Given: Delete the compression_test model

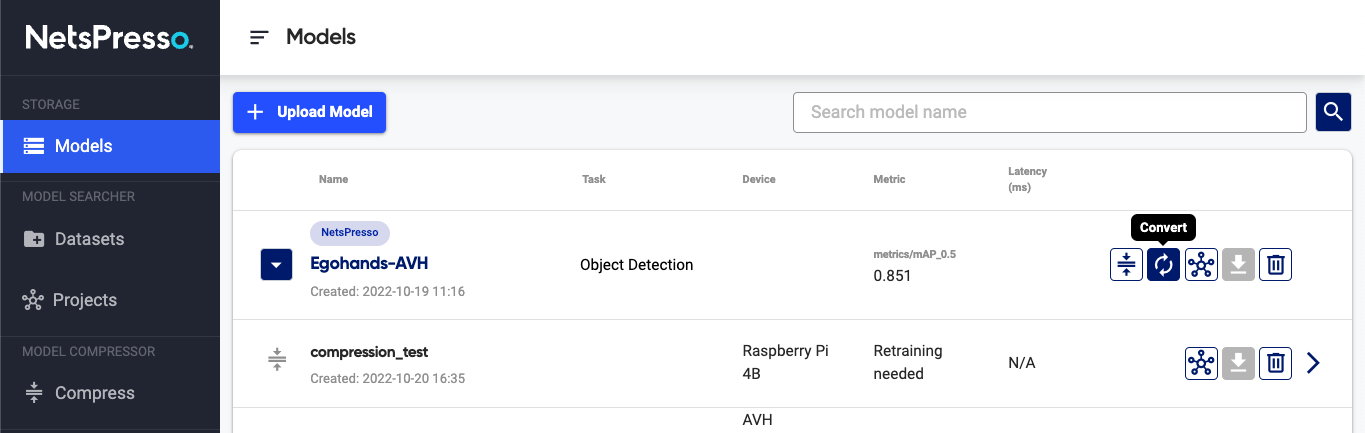Looking at the screenshot, I should pos(1275,363).
